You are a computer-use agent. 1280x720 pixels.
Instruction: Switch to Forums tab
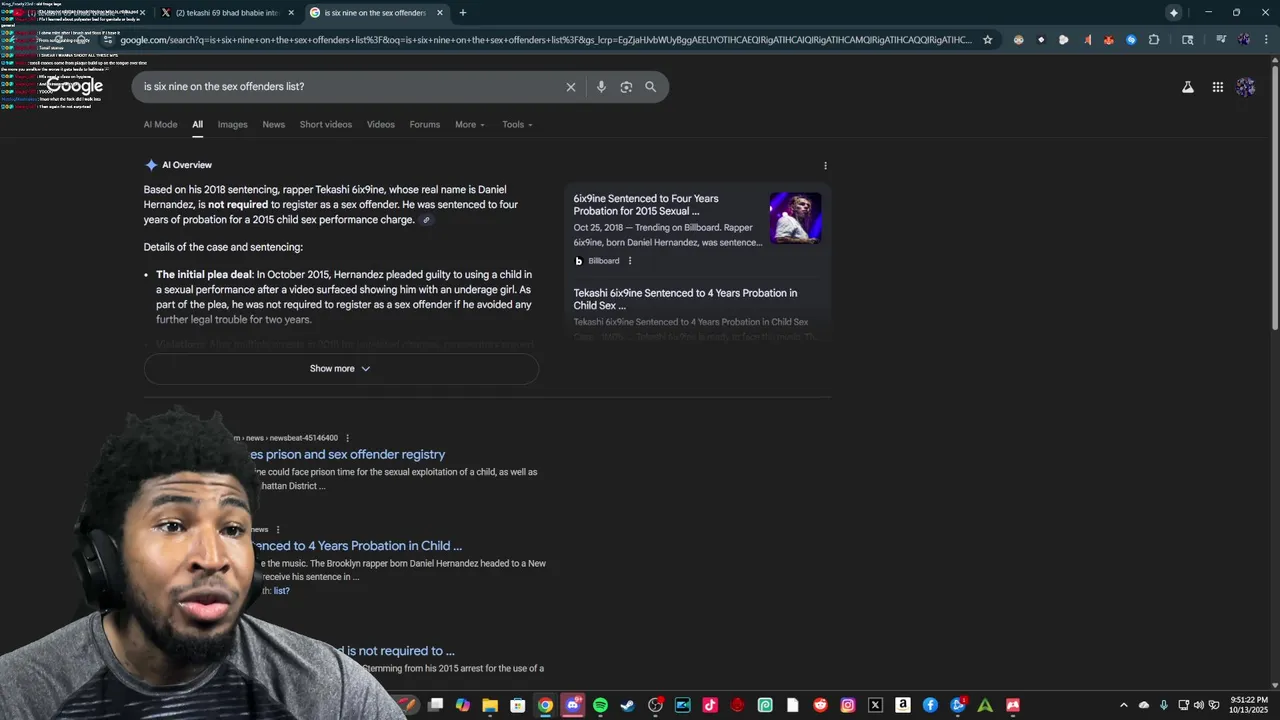click(424, 125)
